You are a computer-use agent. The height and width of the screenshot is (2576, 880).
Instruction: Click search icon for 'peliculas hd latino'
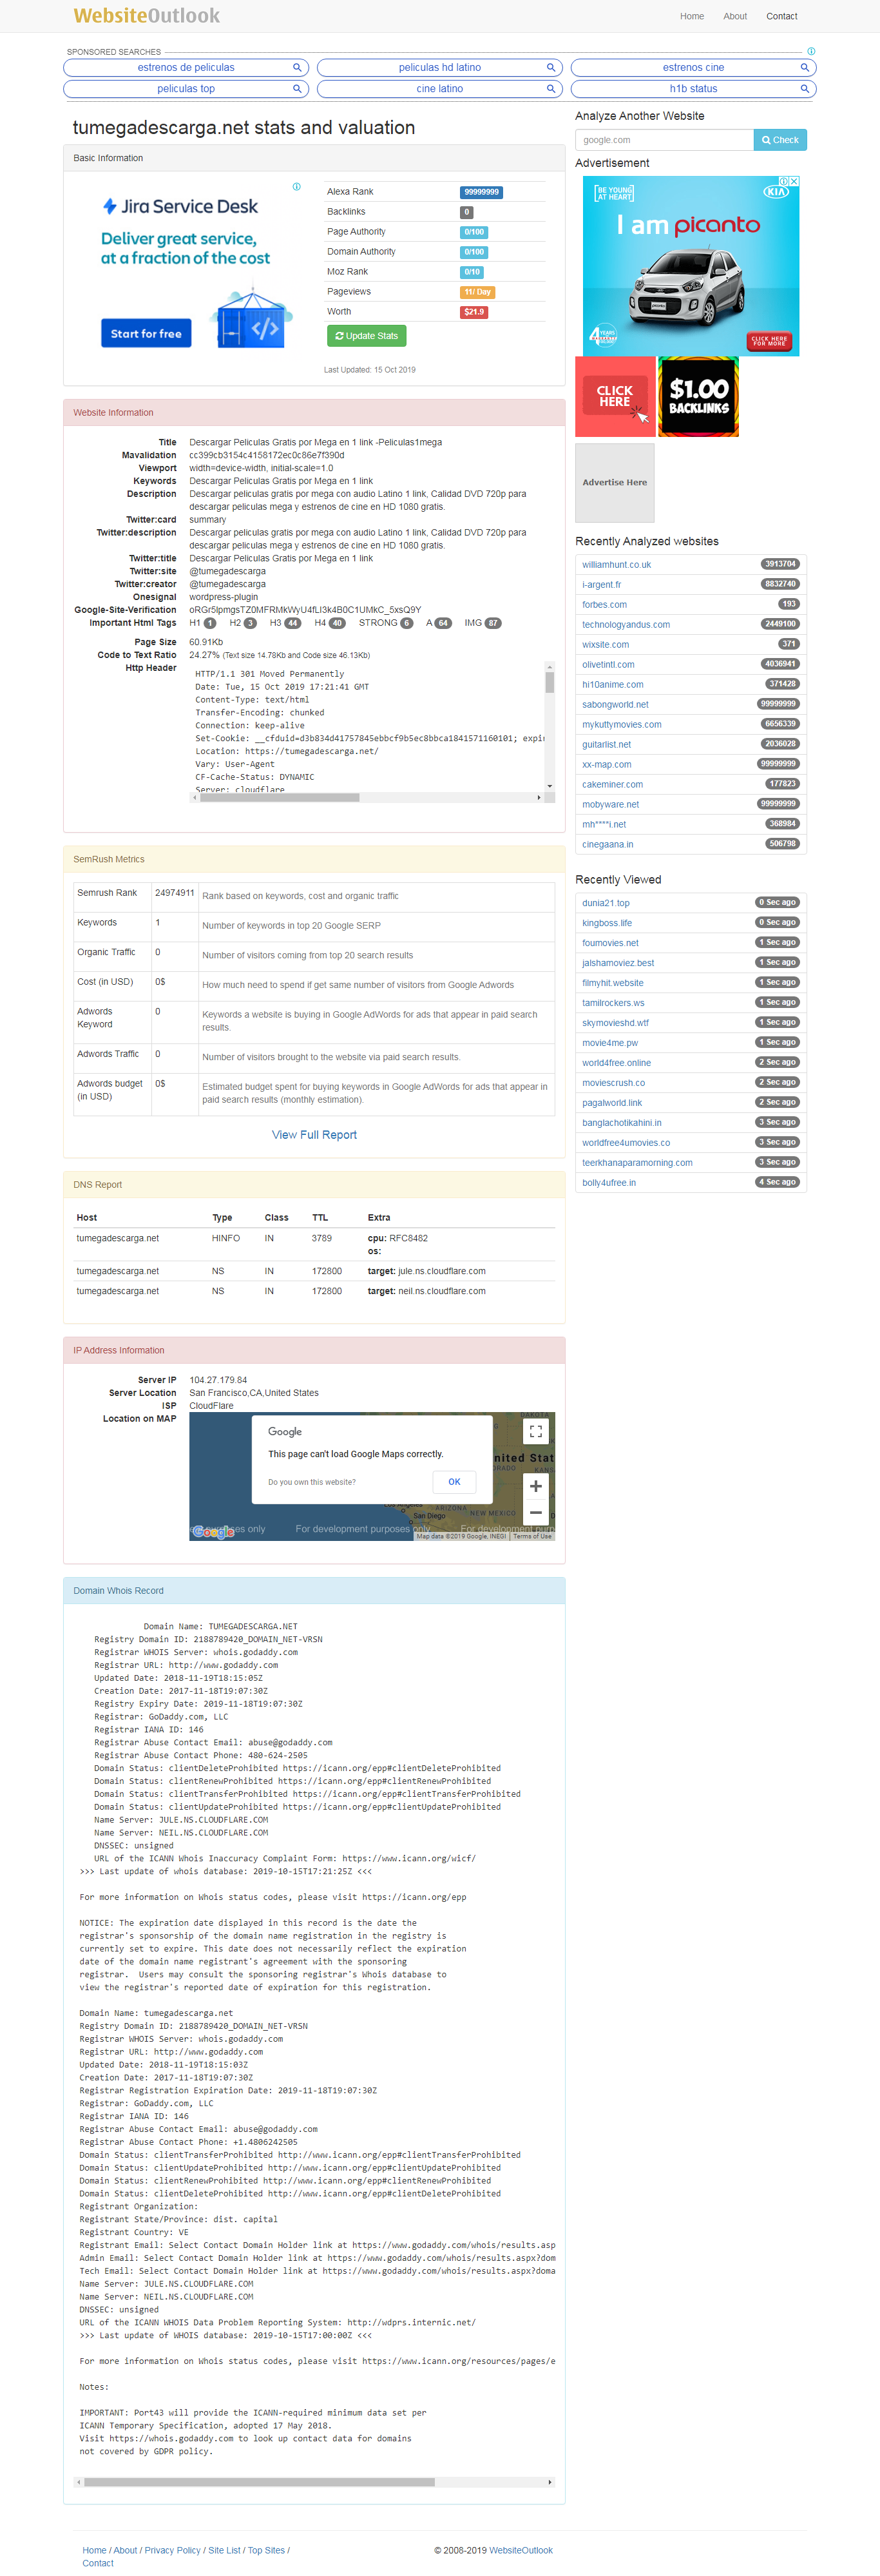tap(550, 67)
